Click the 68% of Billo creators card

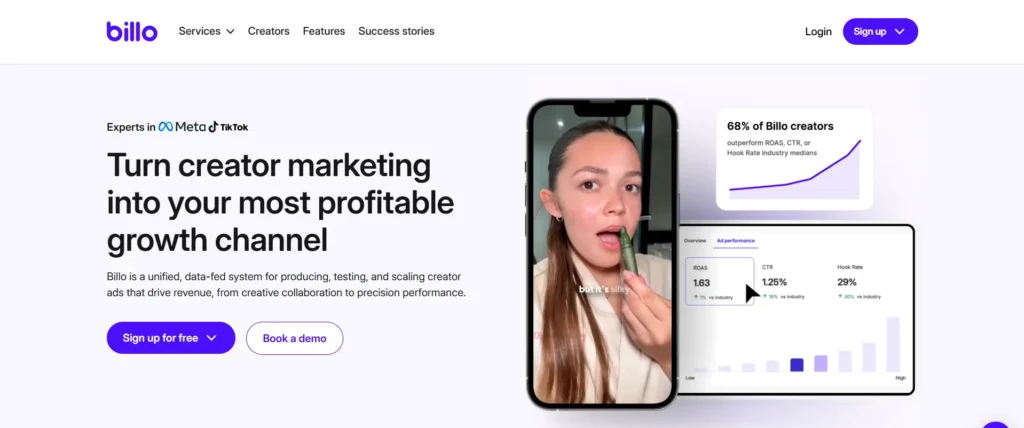click(x=794, y=159)
